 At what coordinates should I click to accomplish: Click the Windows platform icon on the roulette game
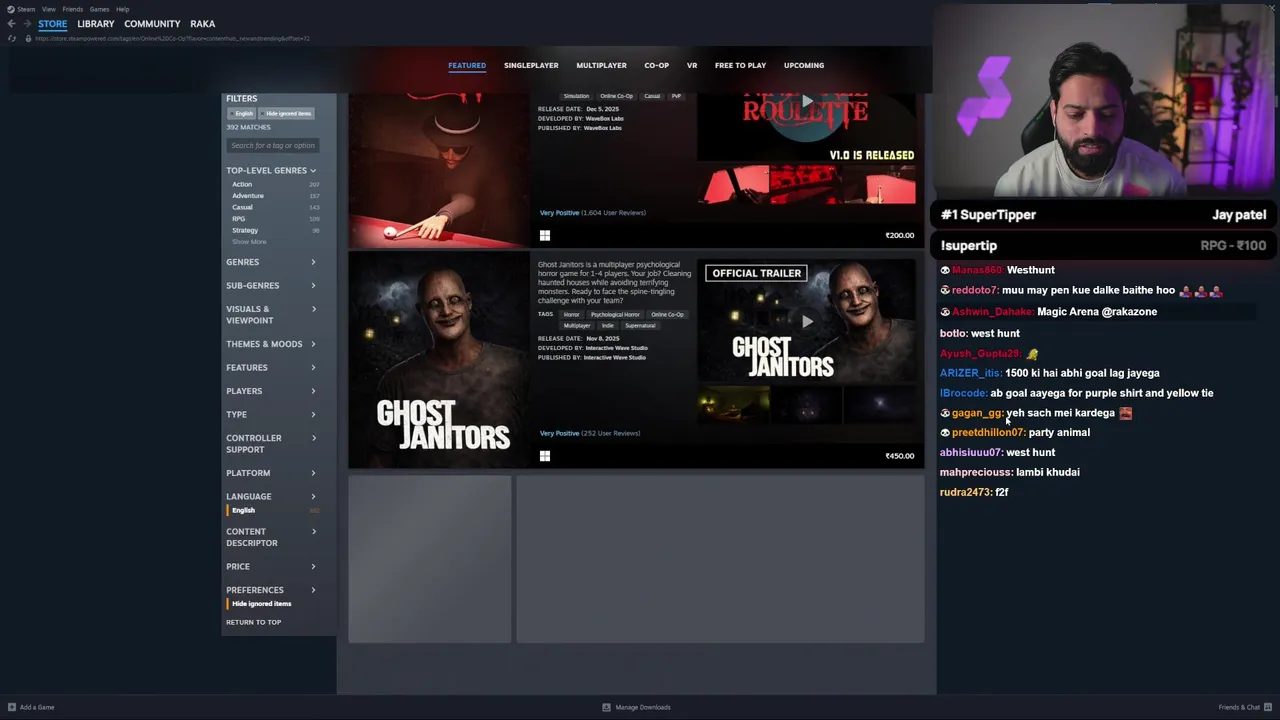[x=545, y=236]
